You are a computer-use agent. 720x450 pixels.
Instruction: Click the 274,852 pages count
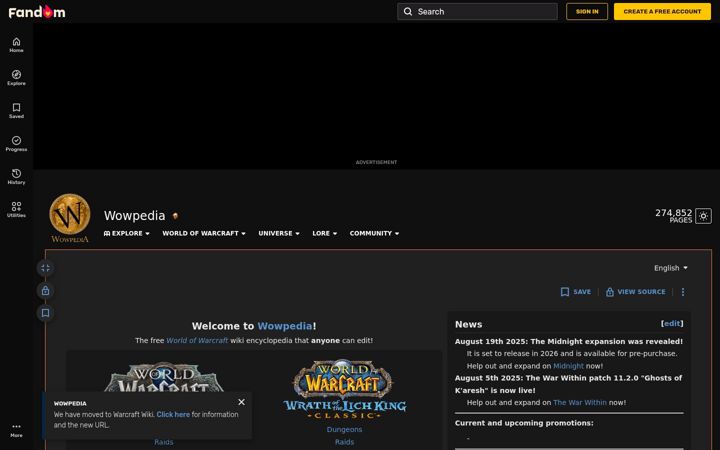tap(673, 216)
